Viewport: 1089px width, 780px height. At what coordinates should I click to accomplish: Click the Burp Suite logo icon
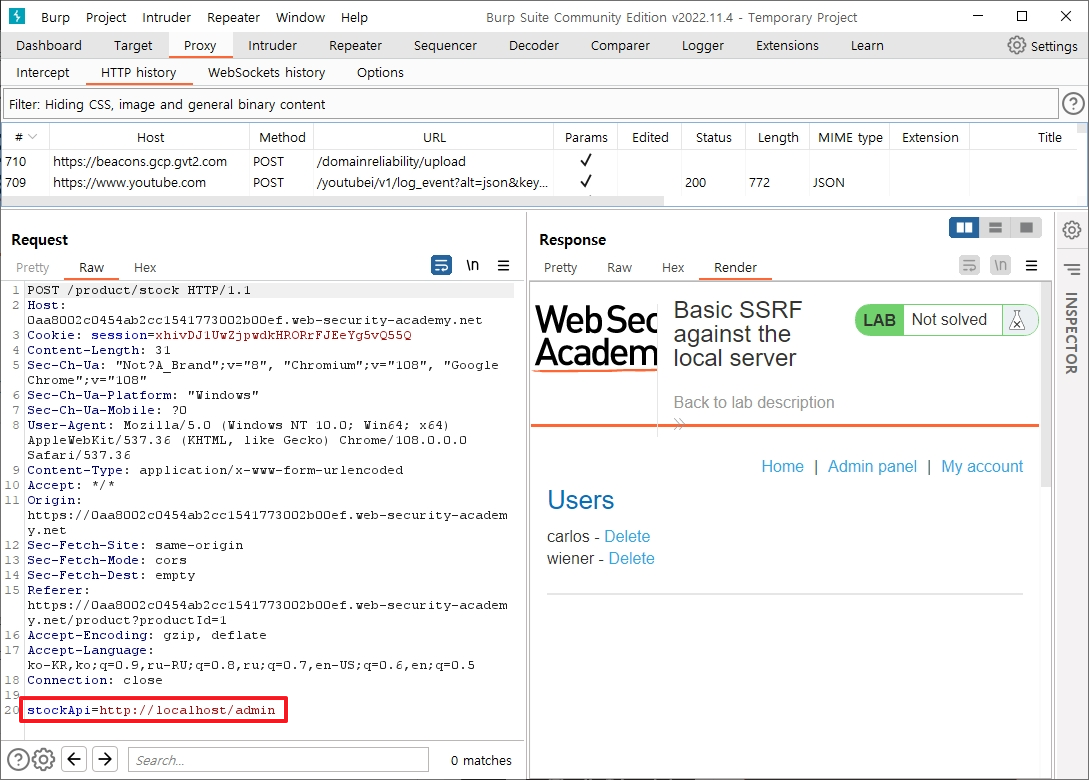point(17,16)
